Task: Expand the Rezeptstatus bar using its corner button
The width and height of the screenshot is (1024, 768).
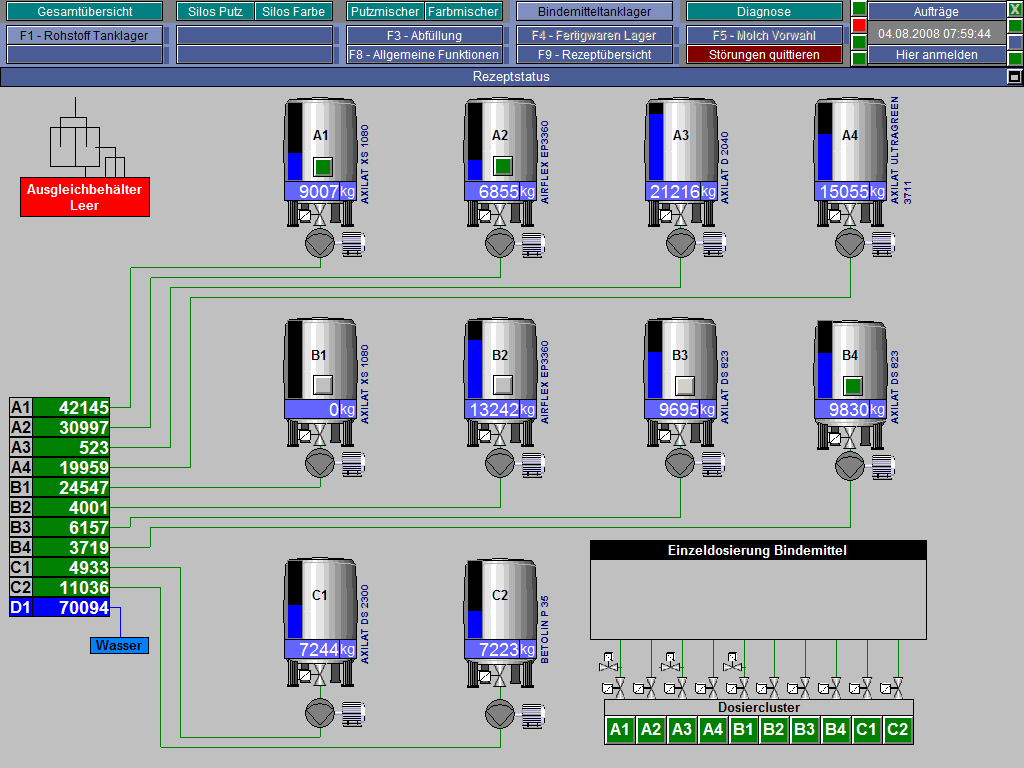Action: click(x=1014, y=77)
